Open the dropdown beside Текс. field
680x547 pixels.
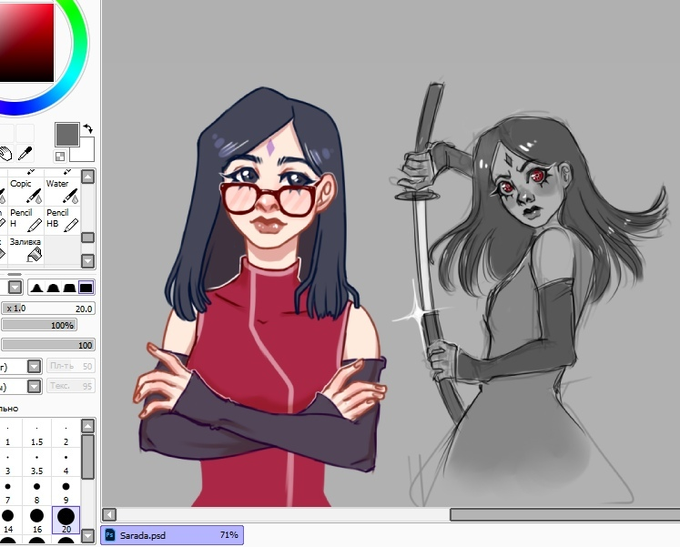(x=34, y=386)
